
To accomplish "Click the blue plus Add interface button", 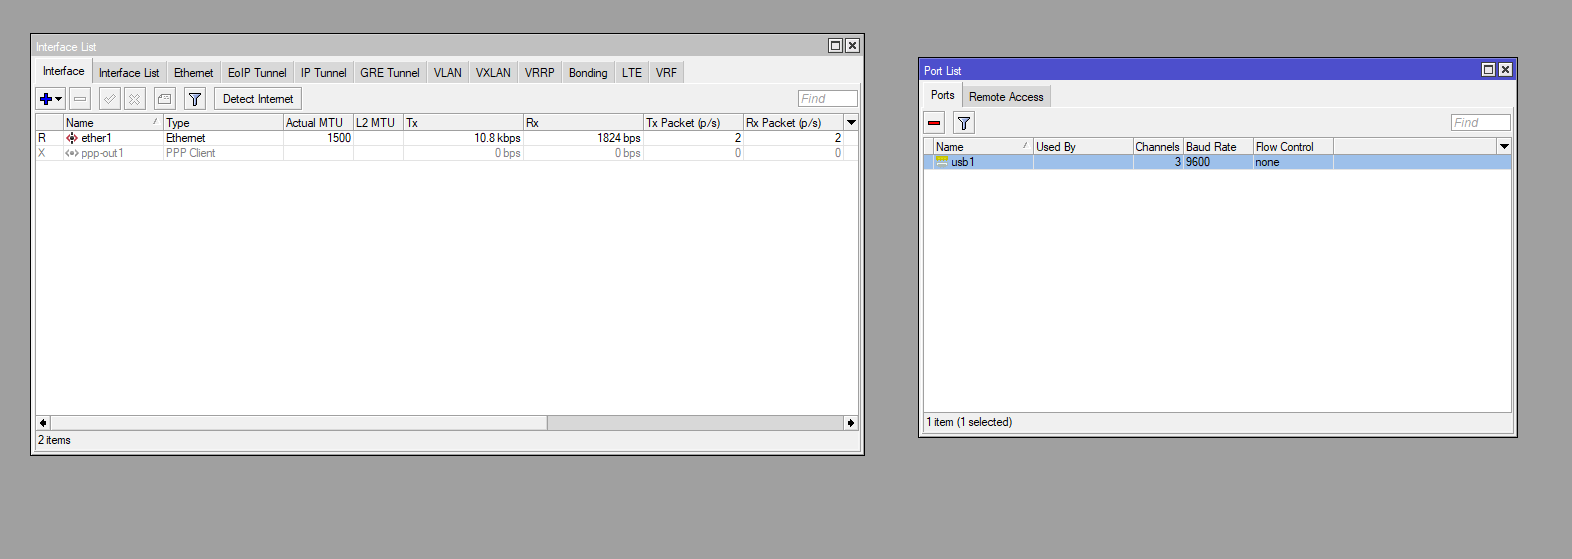I will (45, 98).
